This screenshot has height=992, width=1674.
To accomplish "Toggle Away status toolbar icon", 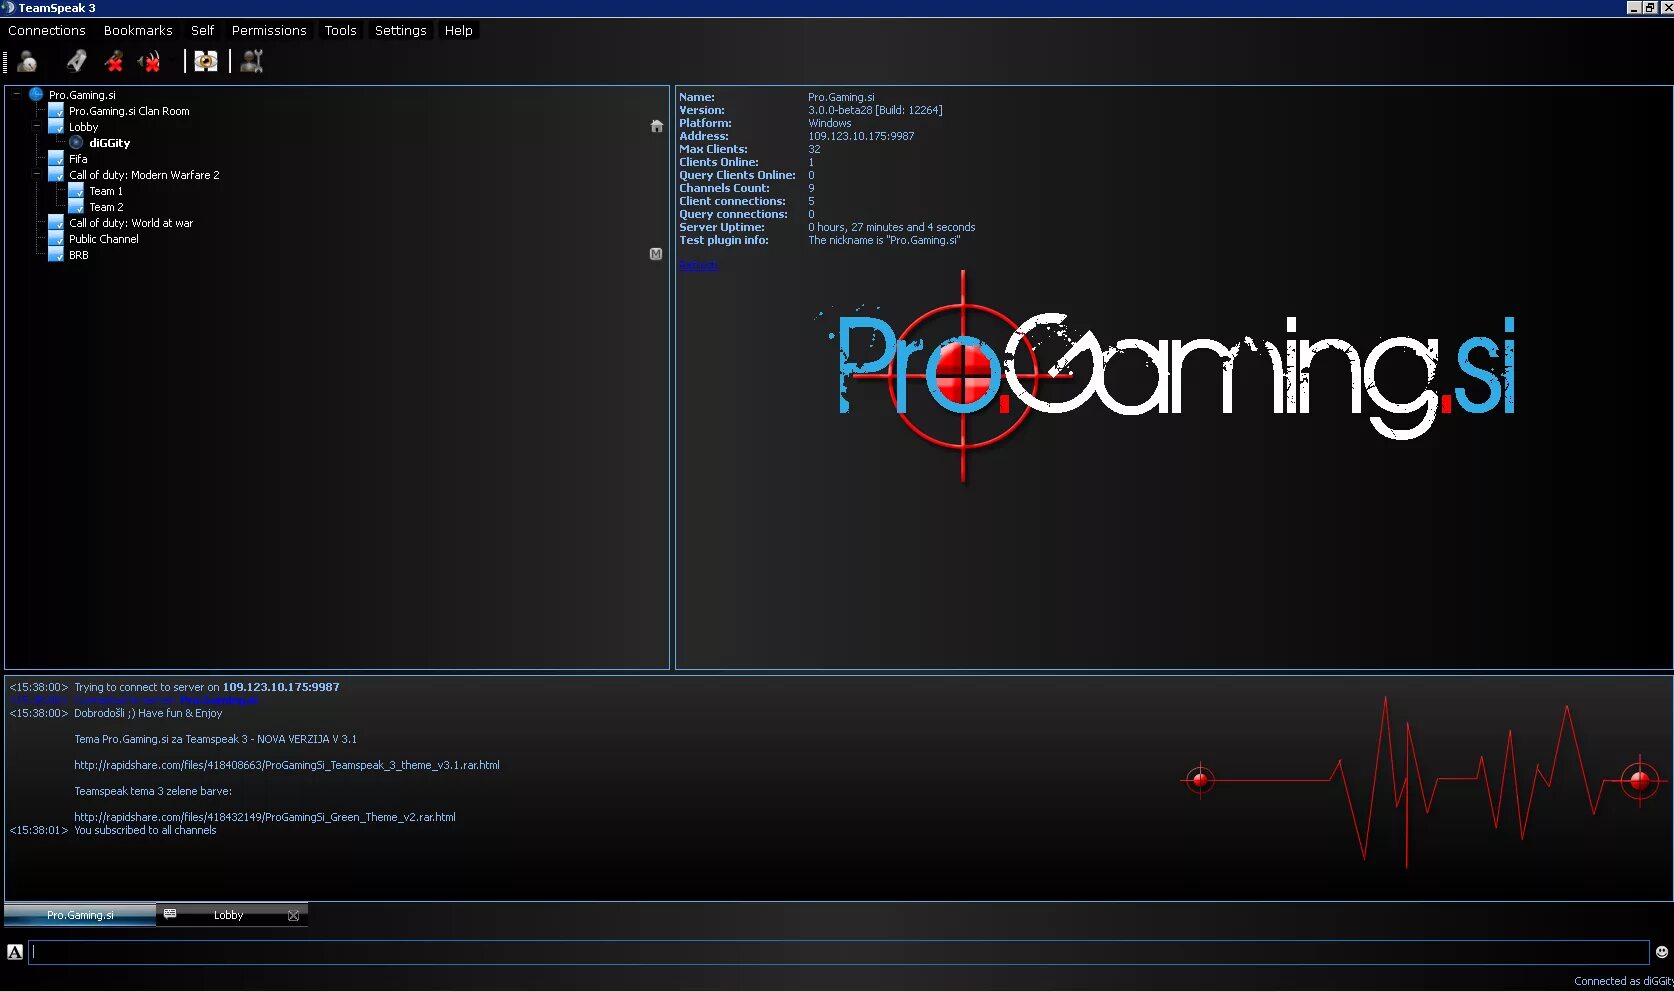I will point(27,62).
